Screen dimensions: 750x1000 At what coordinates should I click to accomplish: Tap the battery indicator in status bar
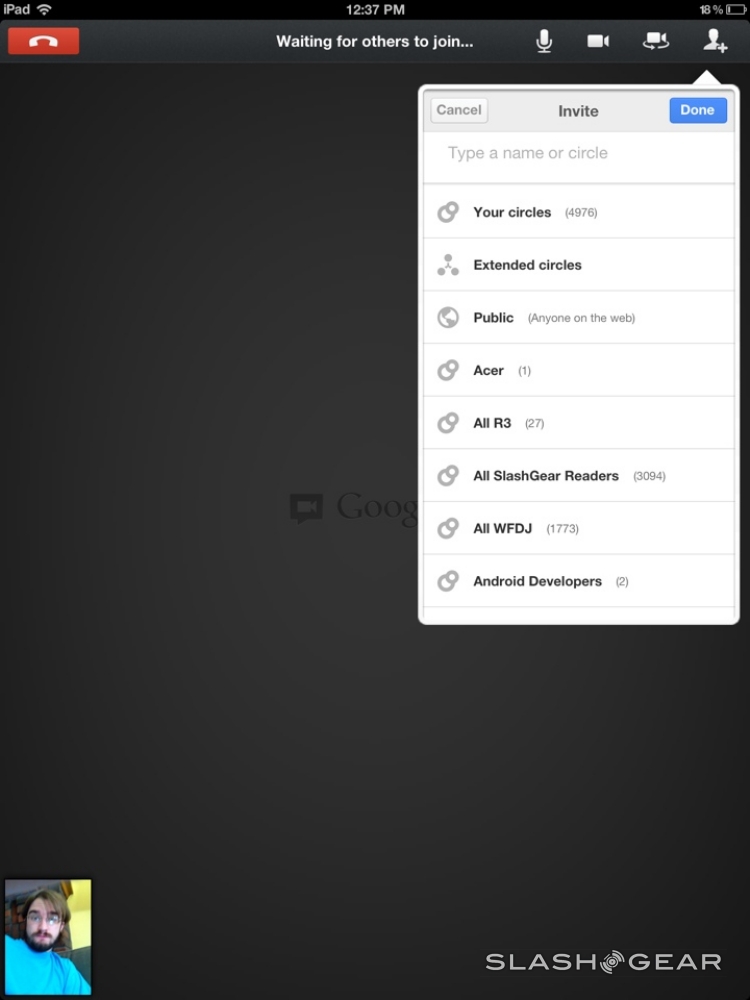pos(735,10)
